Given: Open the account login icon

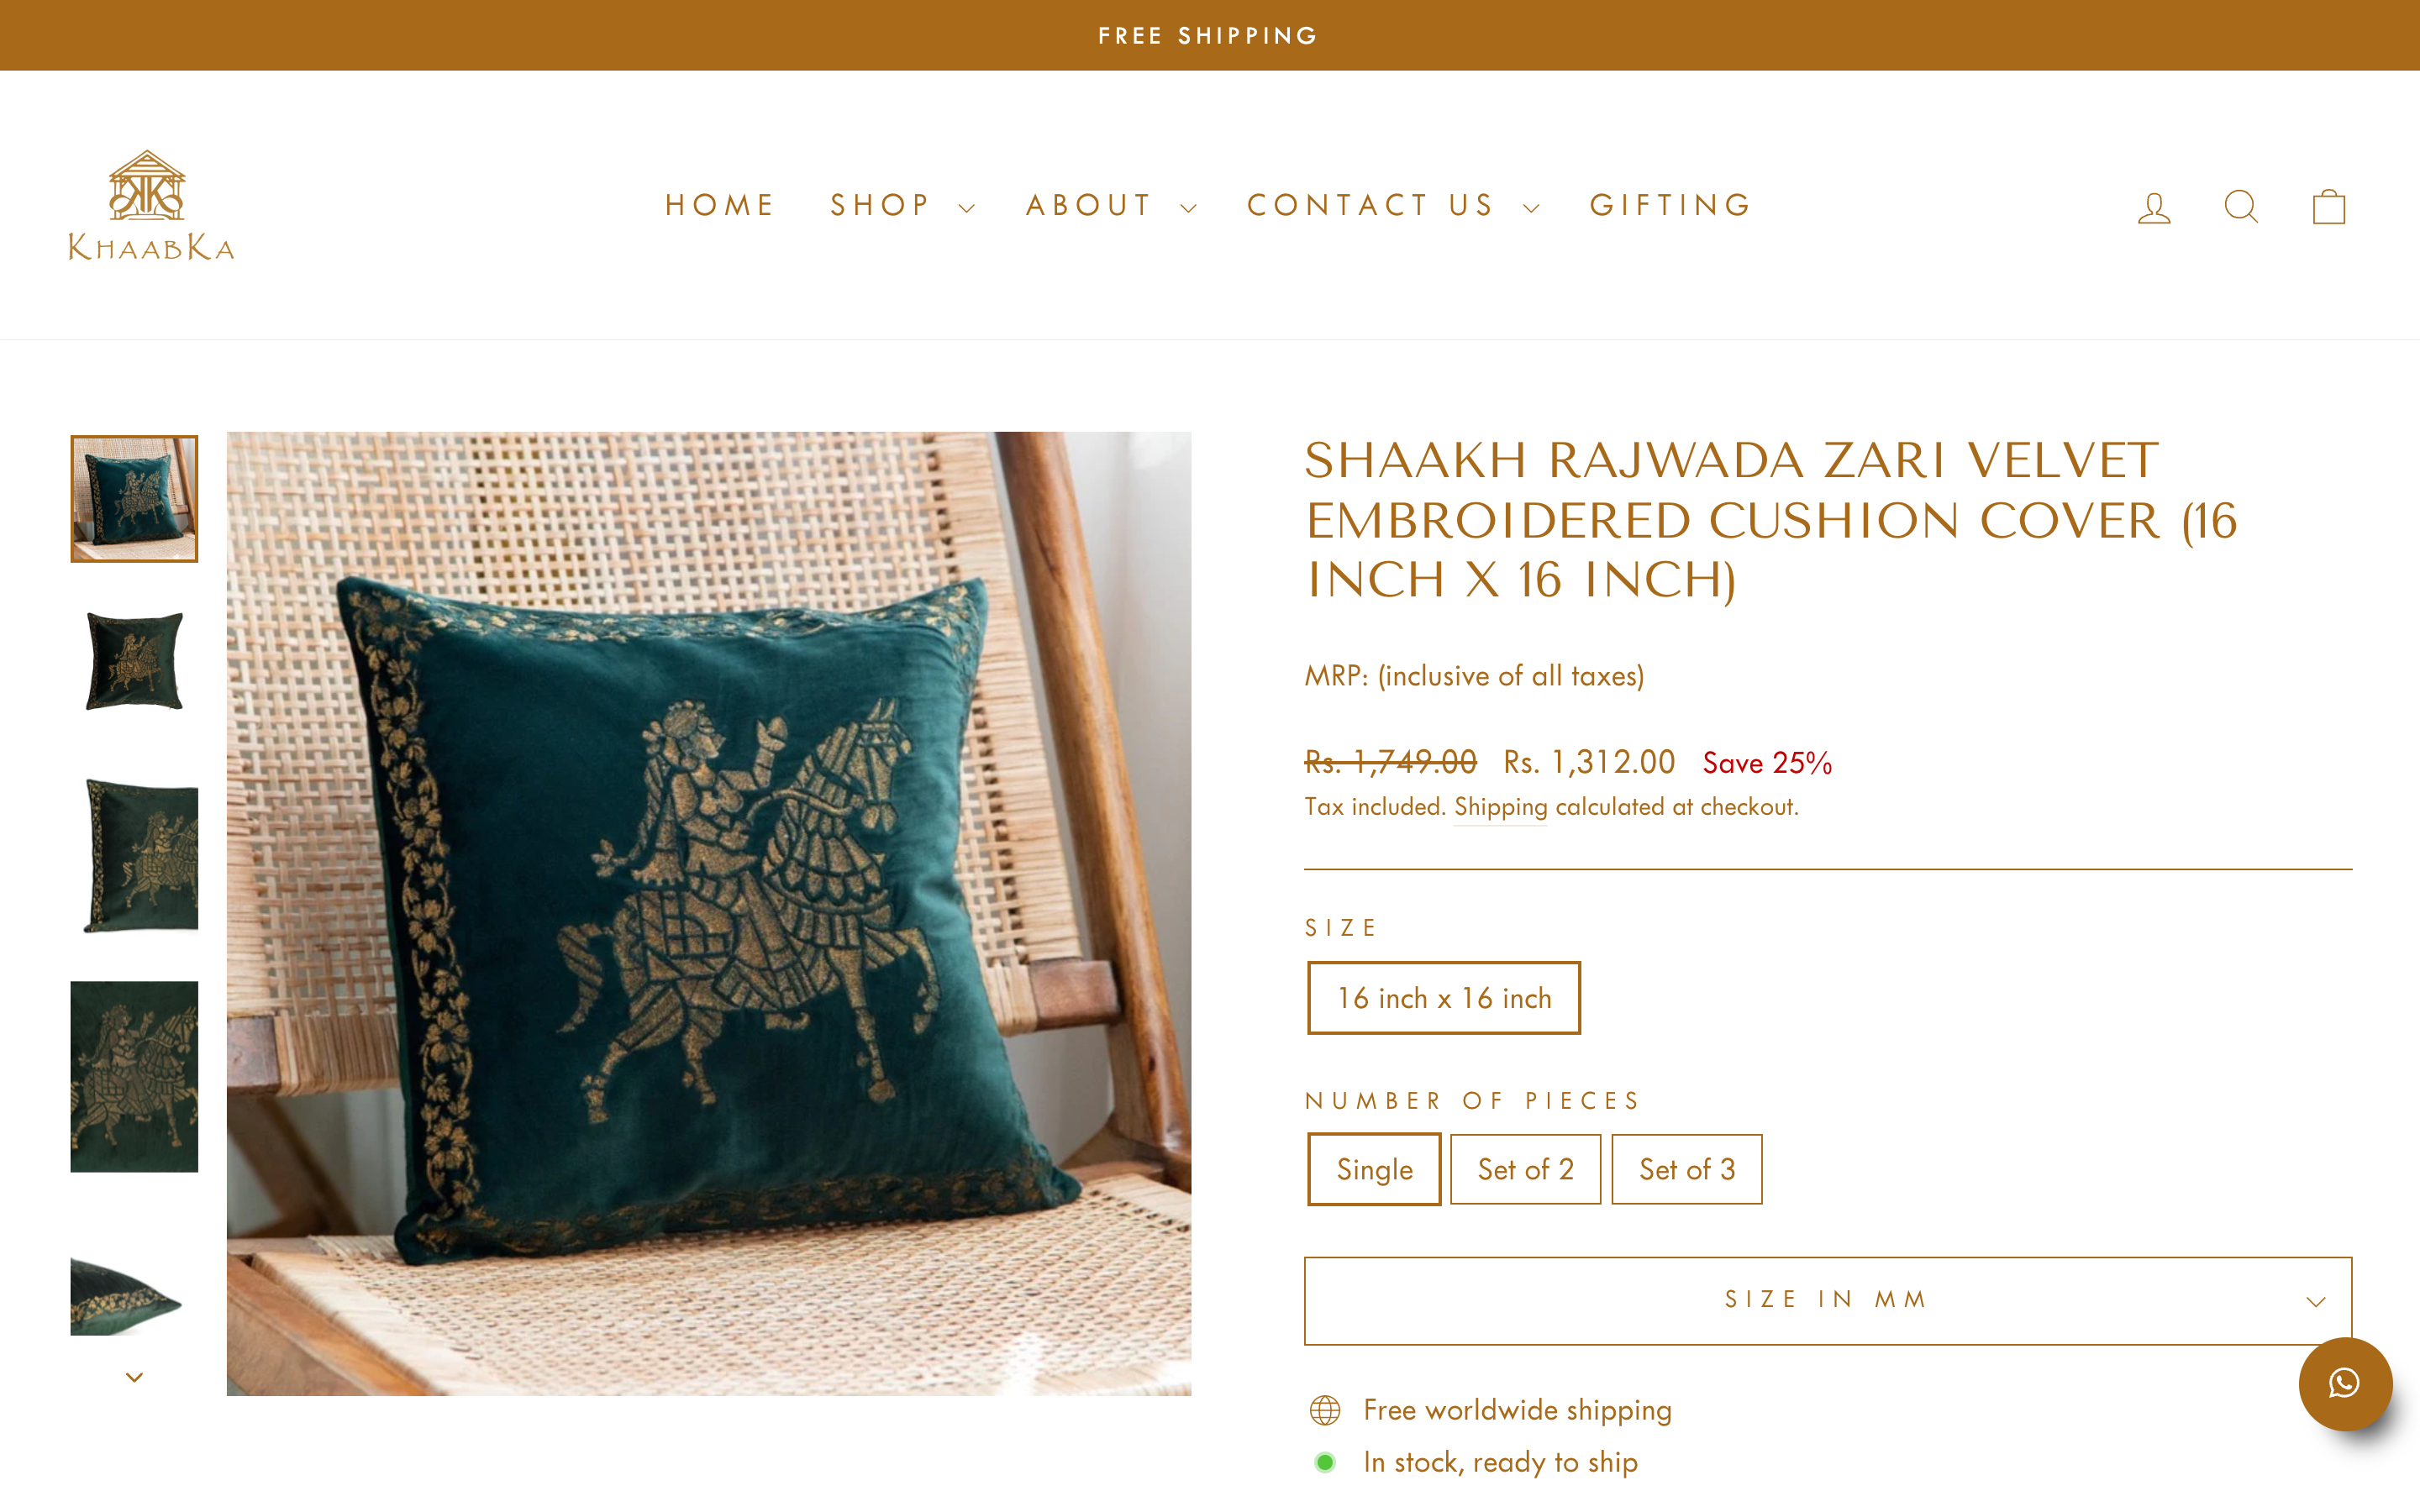Looking at the screenshot, I should (2154, 207).
